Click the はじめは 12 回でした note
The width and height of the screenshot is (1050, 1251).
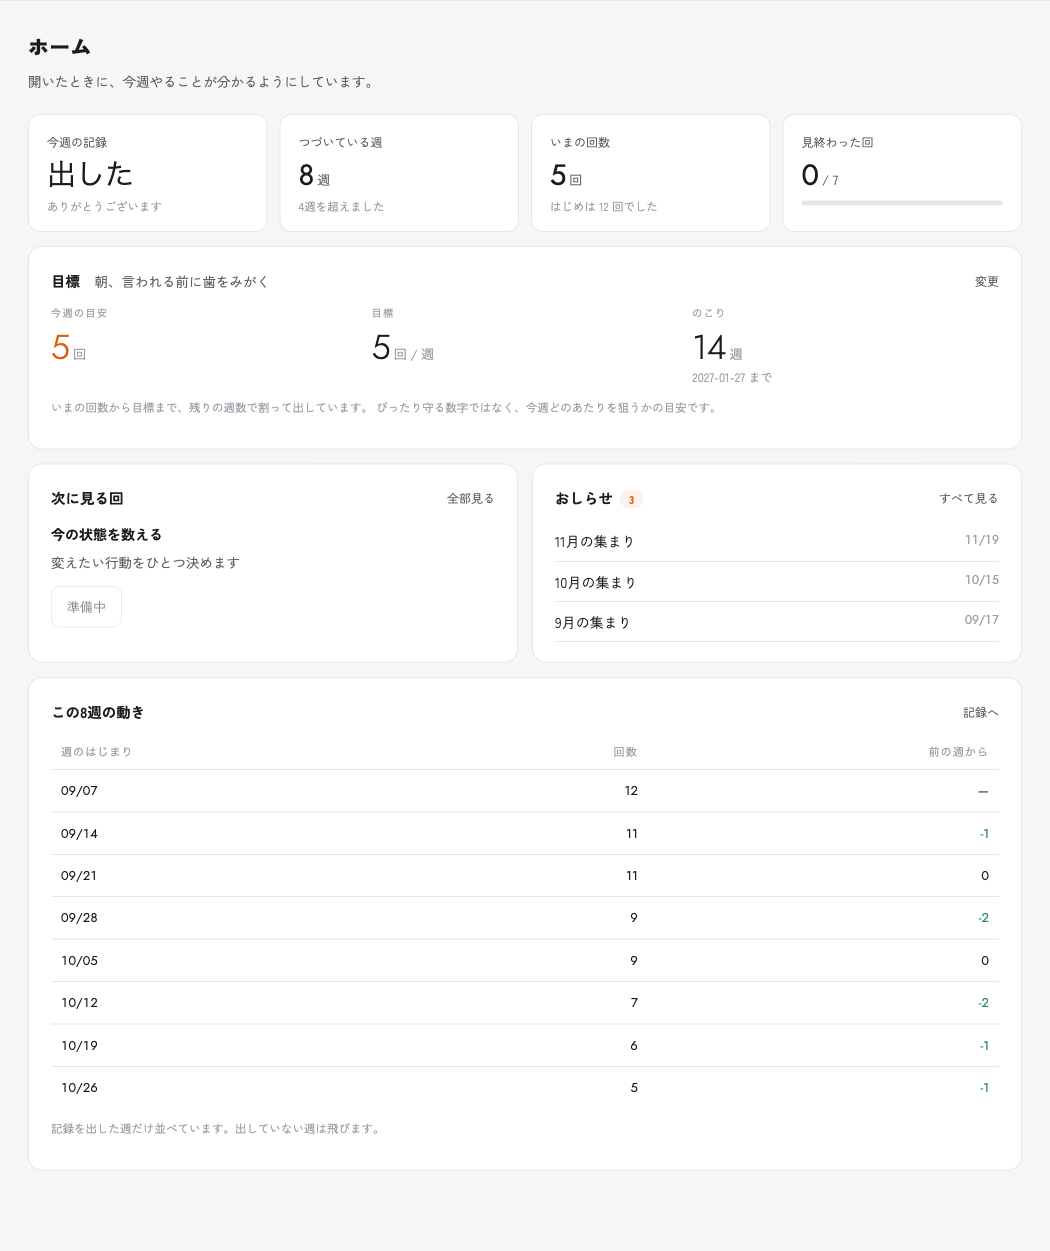604,207
